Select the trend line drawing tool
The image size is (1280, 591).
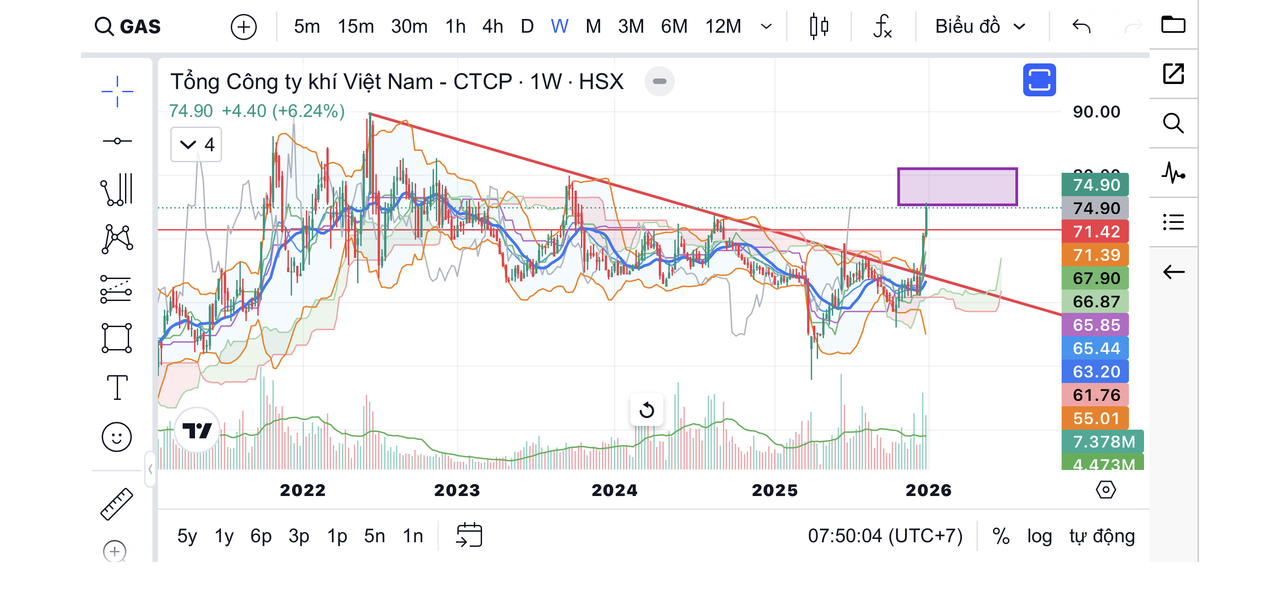[117, 141]
